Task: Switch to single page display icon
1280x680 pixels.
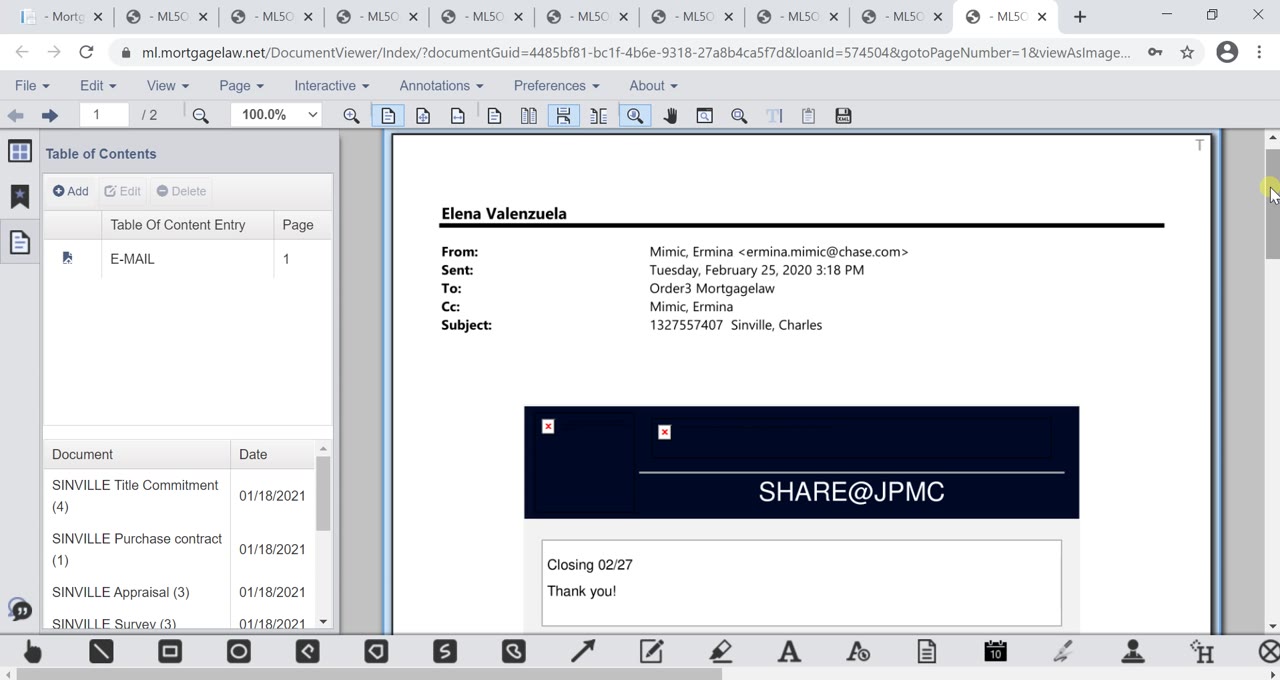Action: click(494, 116)
